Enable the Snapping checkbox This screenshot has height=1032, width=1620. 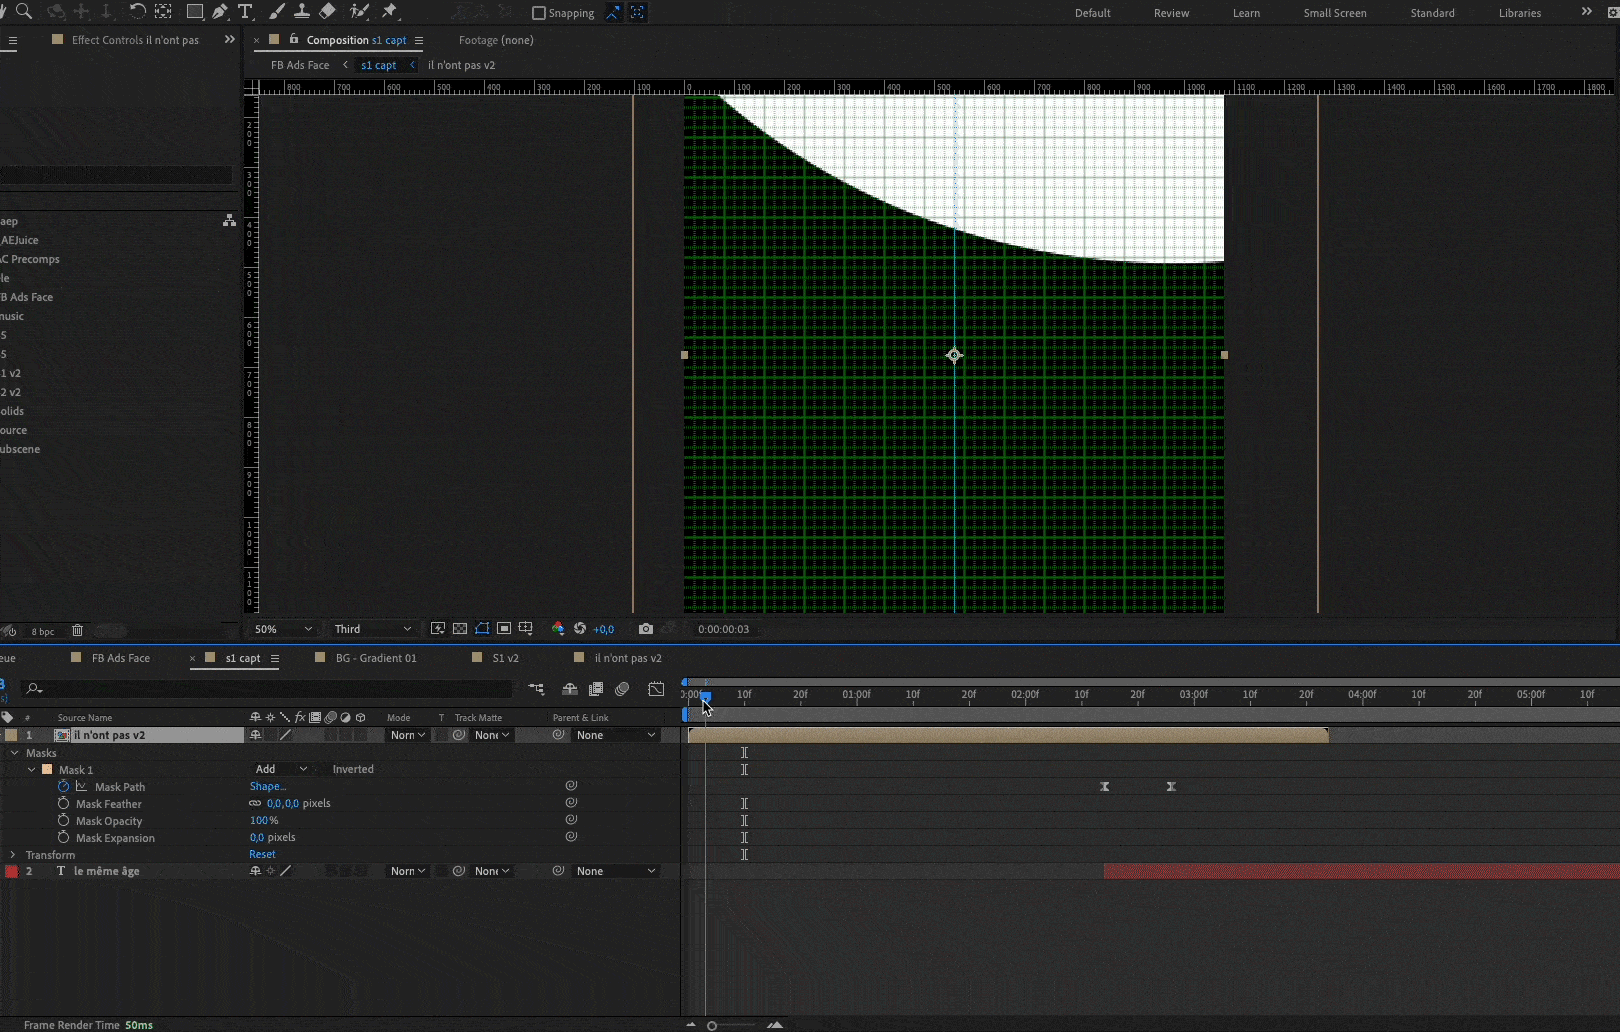pyautogui.click(x=539, y=13)
